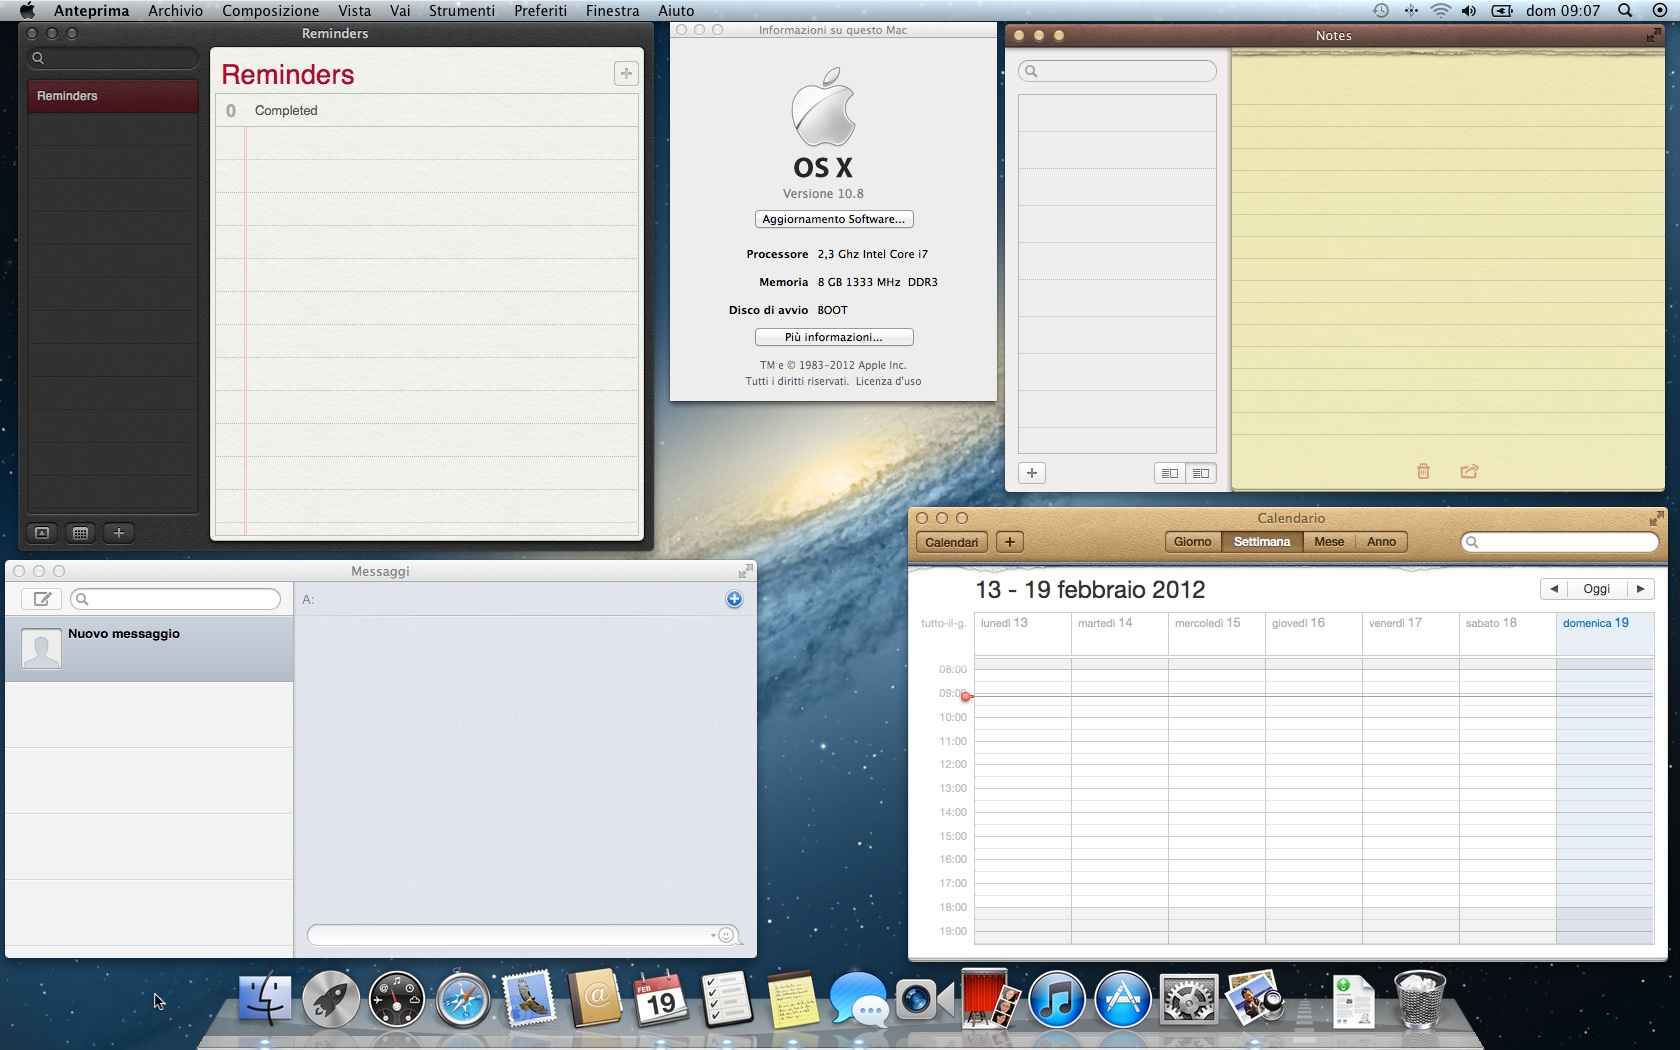Viewport: 1680px width, 1050px height.
Task: Delete the note with the trash icon
Action: click(x=1423, y=471)
